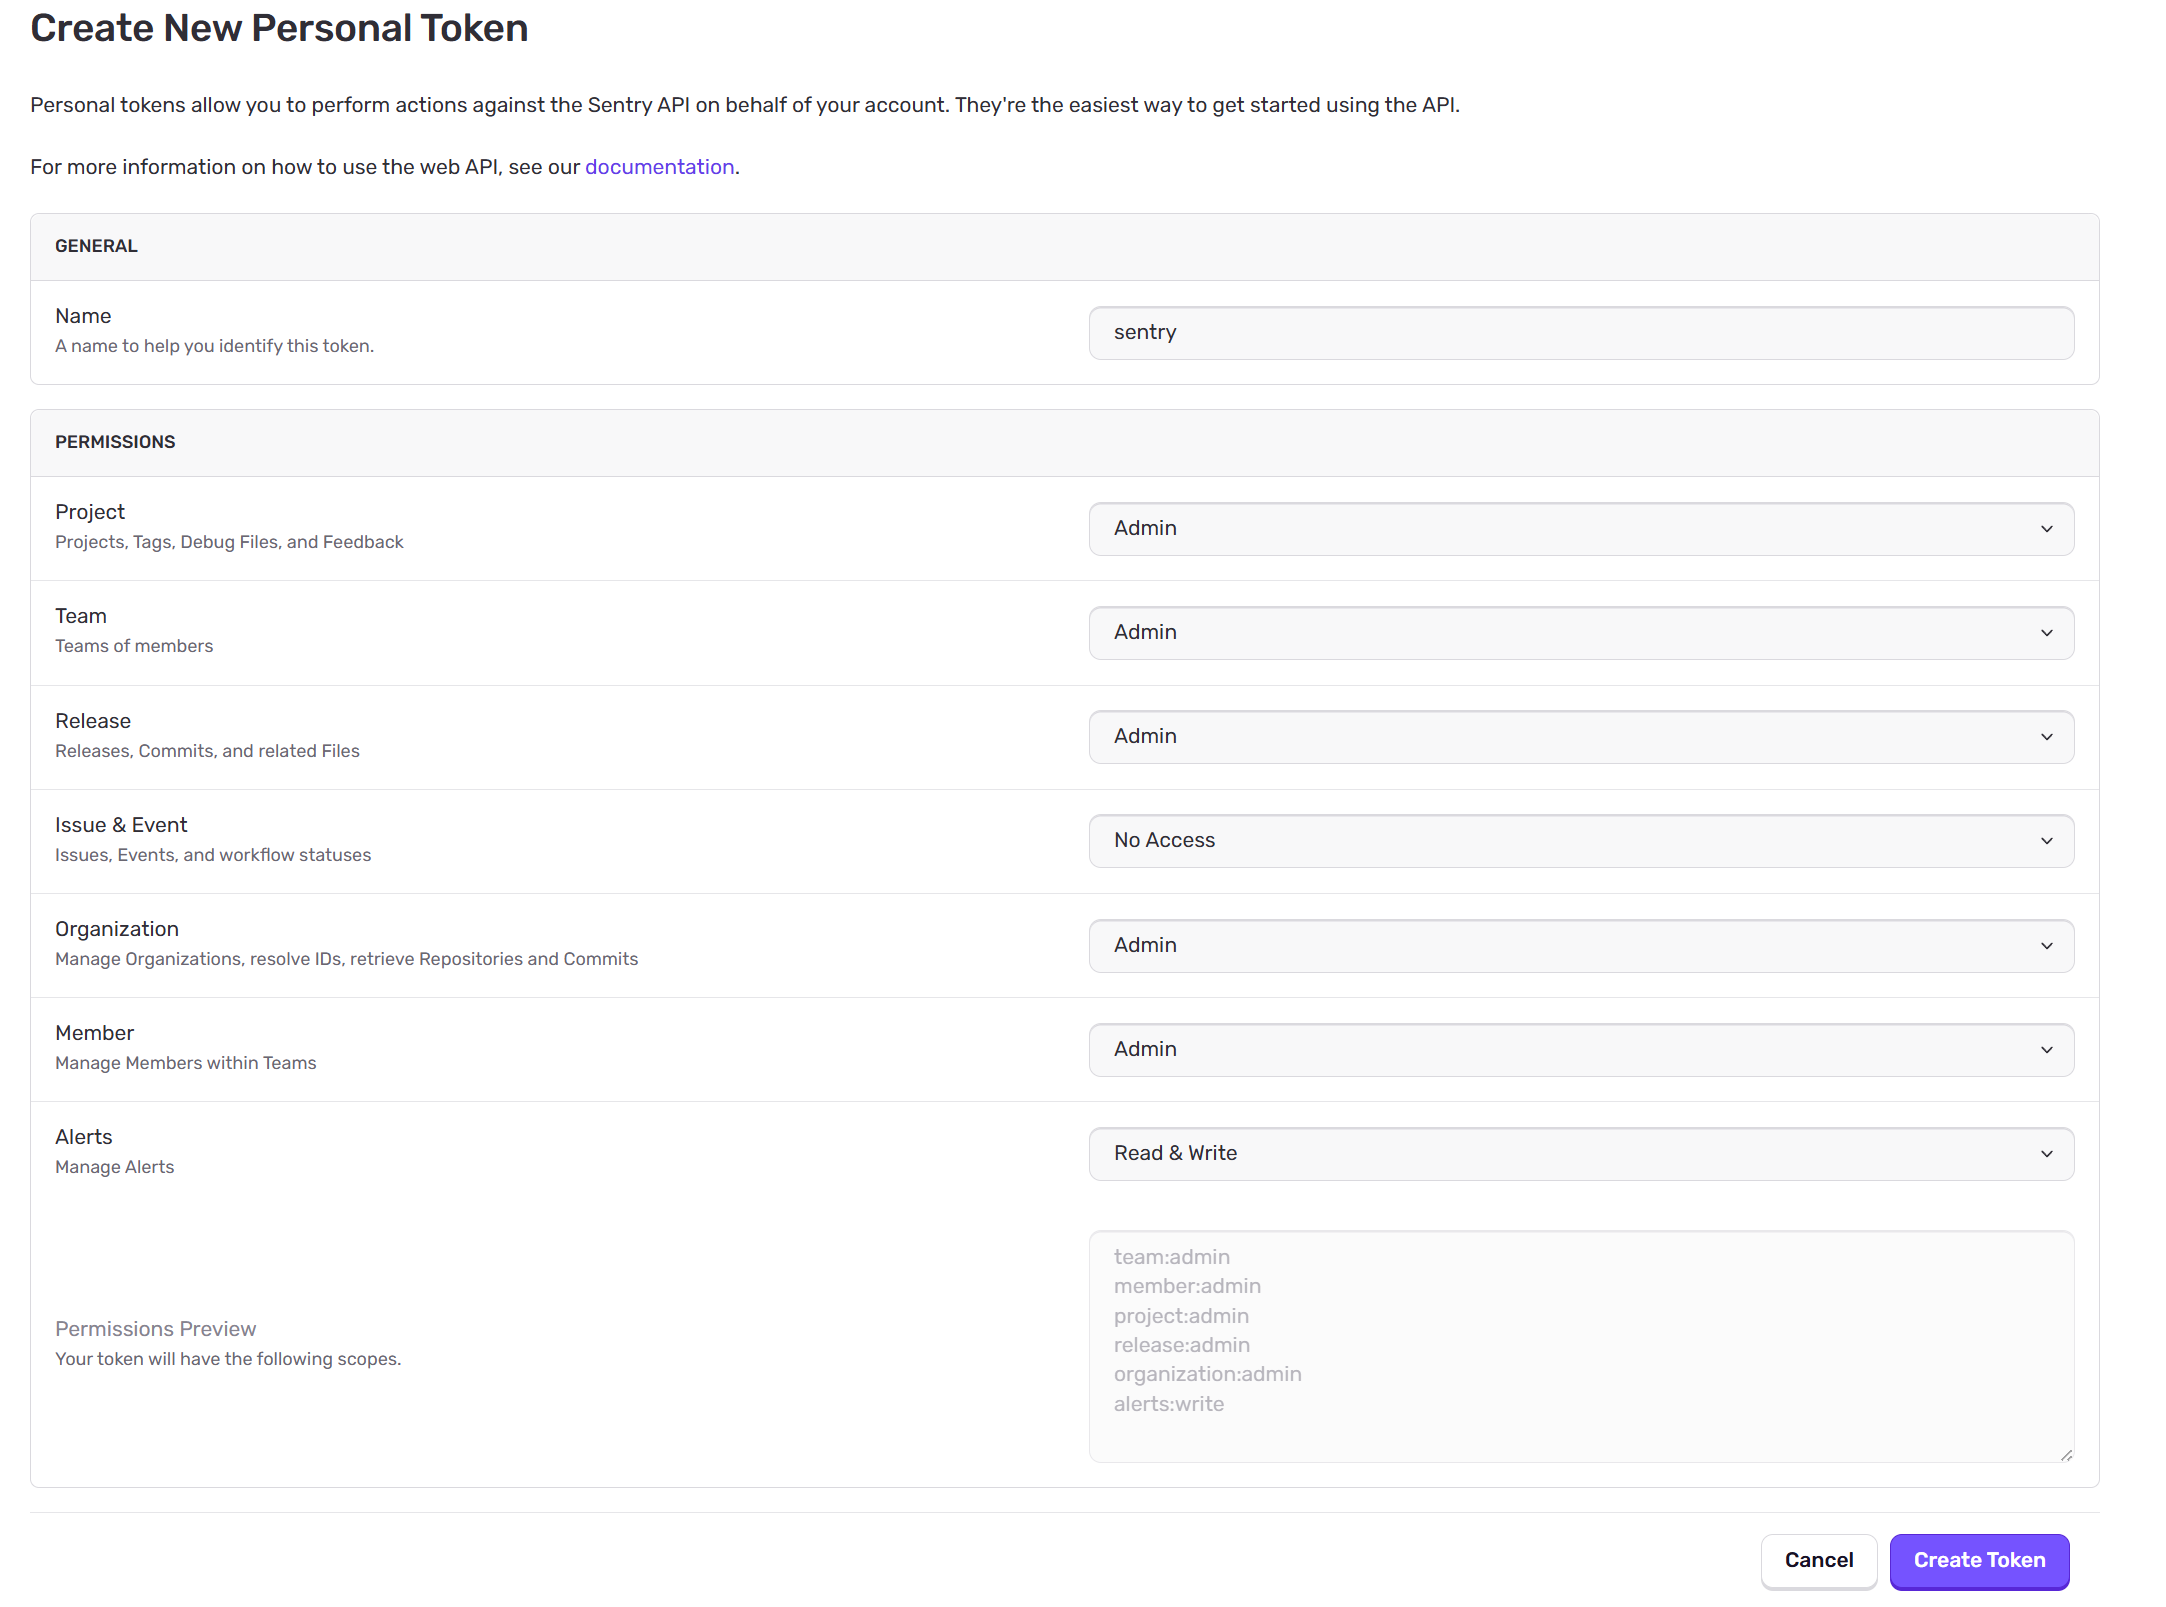Click the token Name input field
2166x1607 pixels.
pos(1580,333)
